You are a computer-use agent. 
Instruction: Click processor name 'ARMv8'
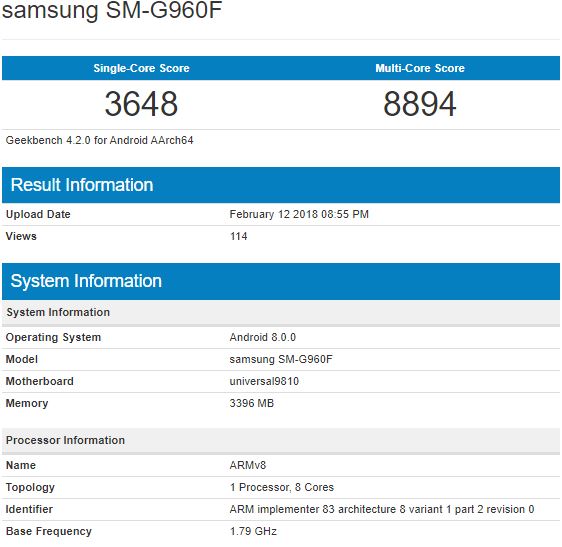[x=248, y=465]
